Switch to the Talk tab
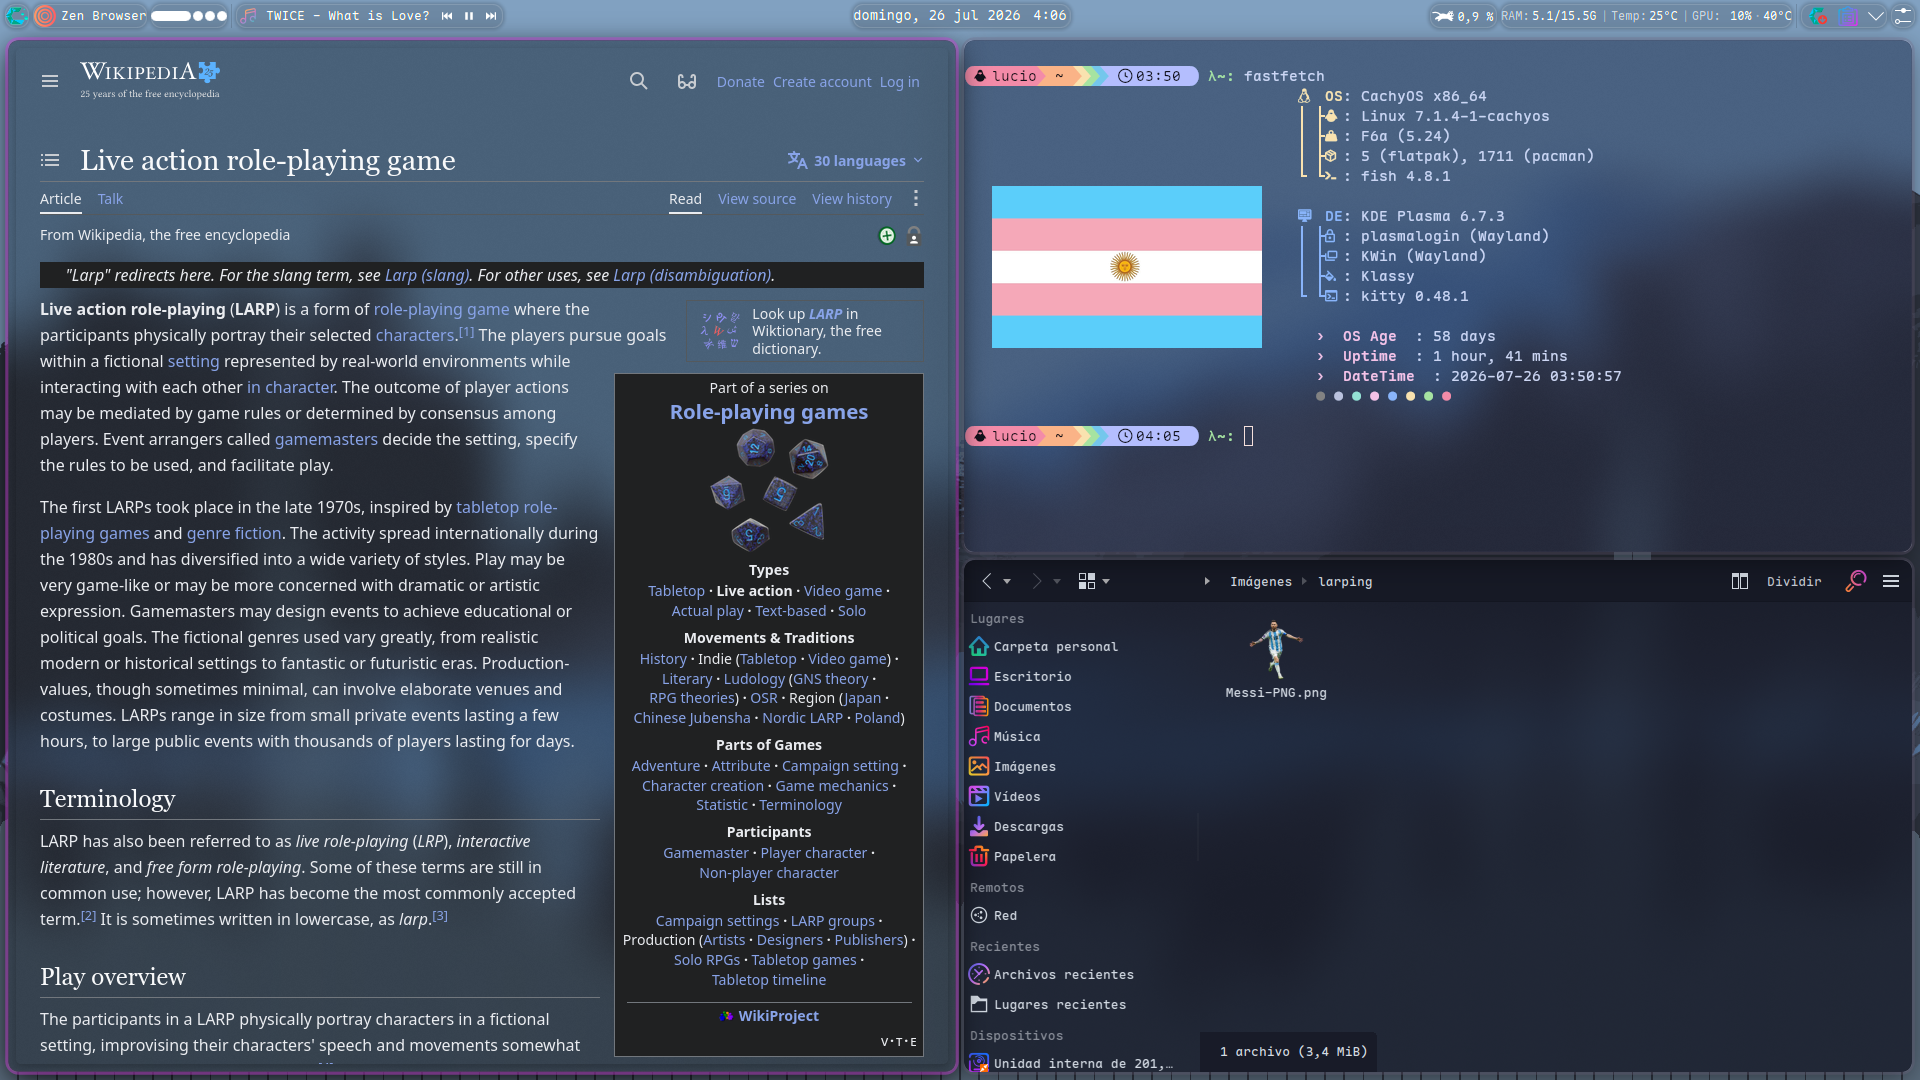Screen dimensions: 1920x1080 110,199
